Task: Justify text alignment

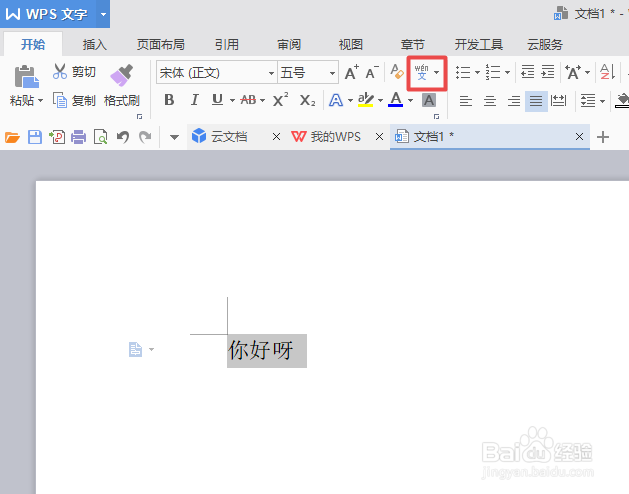Action: (x=536, y=100)
